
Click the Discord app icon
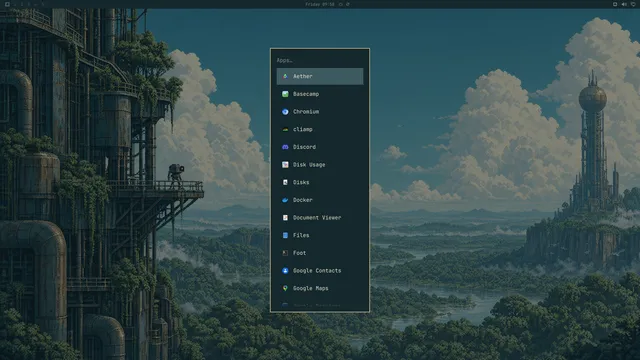(x=285, y=147)
